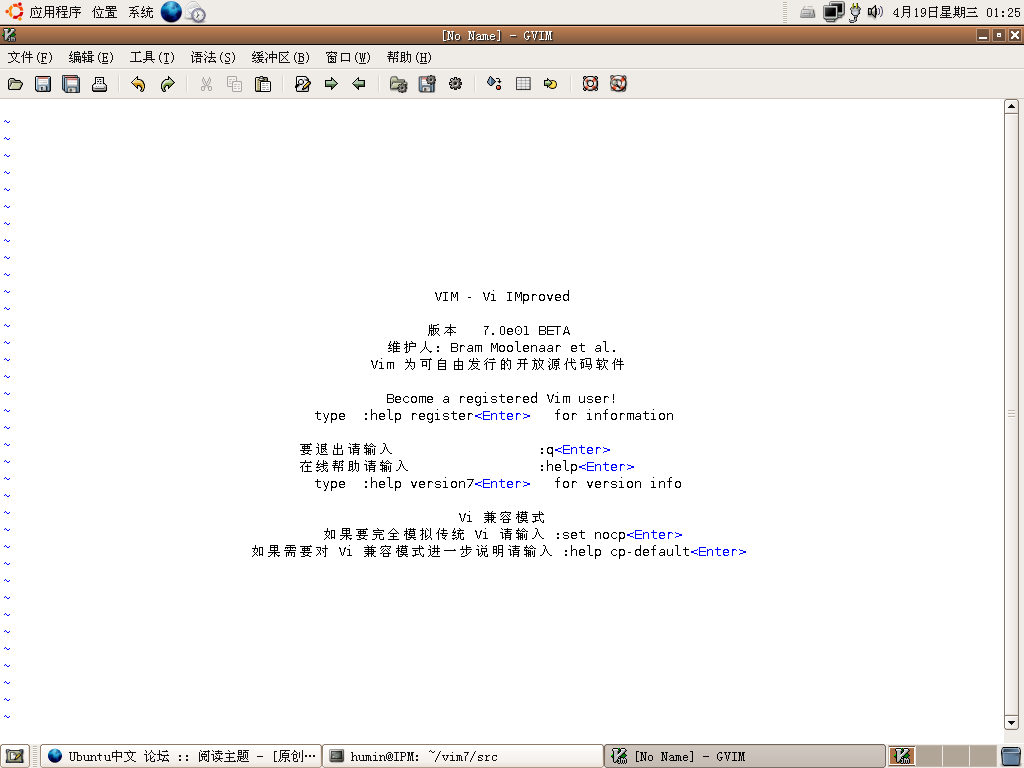Click ':help cp-default<Enter>' text
The height and width of the screenshot is (768, 1024).
click(654, 551)
